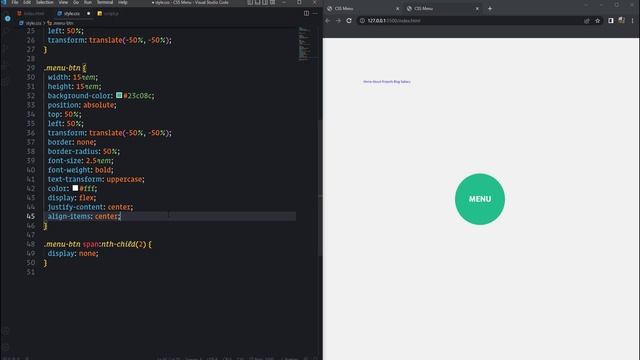Open the browser side panel icon
Image resolution: width=640 pixels, height=360 pixels.
click(611, 20)
